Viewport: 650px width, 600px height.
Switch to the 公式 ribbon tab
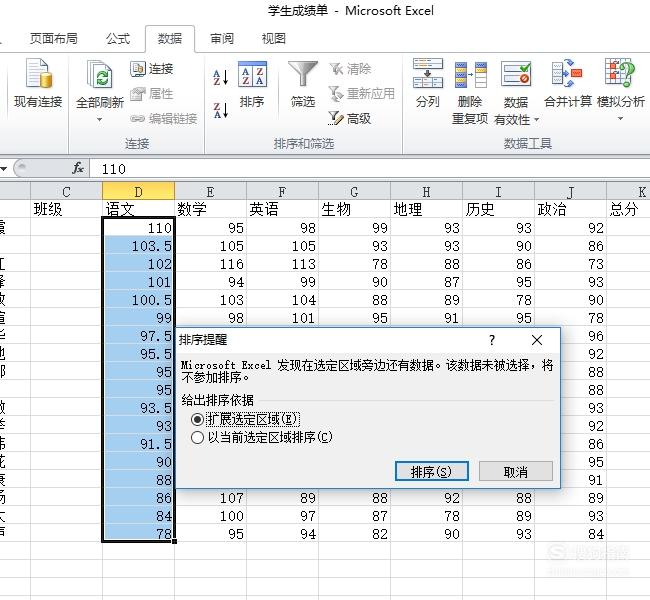[118, 39]
